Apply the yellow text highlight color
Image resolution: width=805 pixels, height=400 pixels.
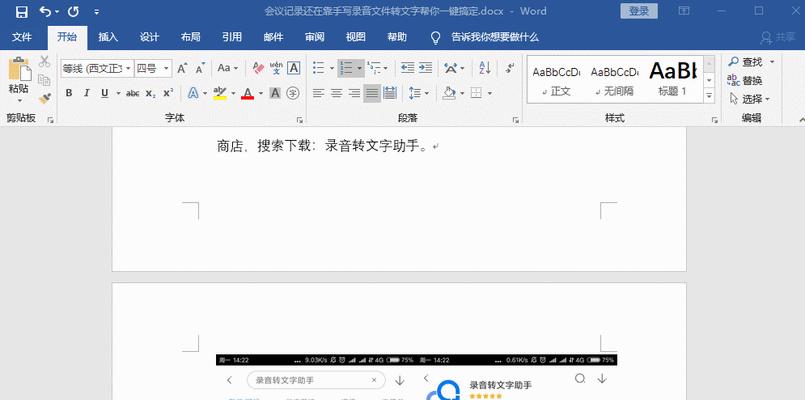click(x=220, y=93)
